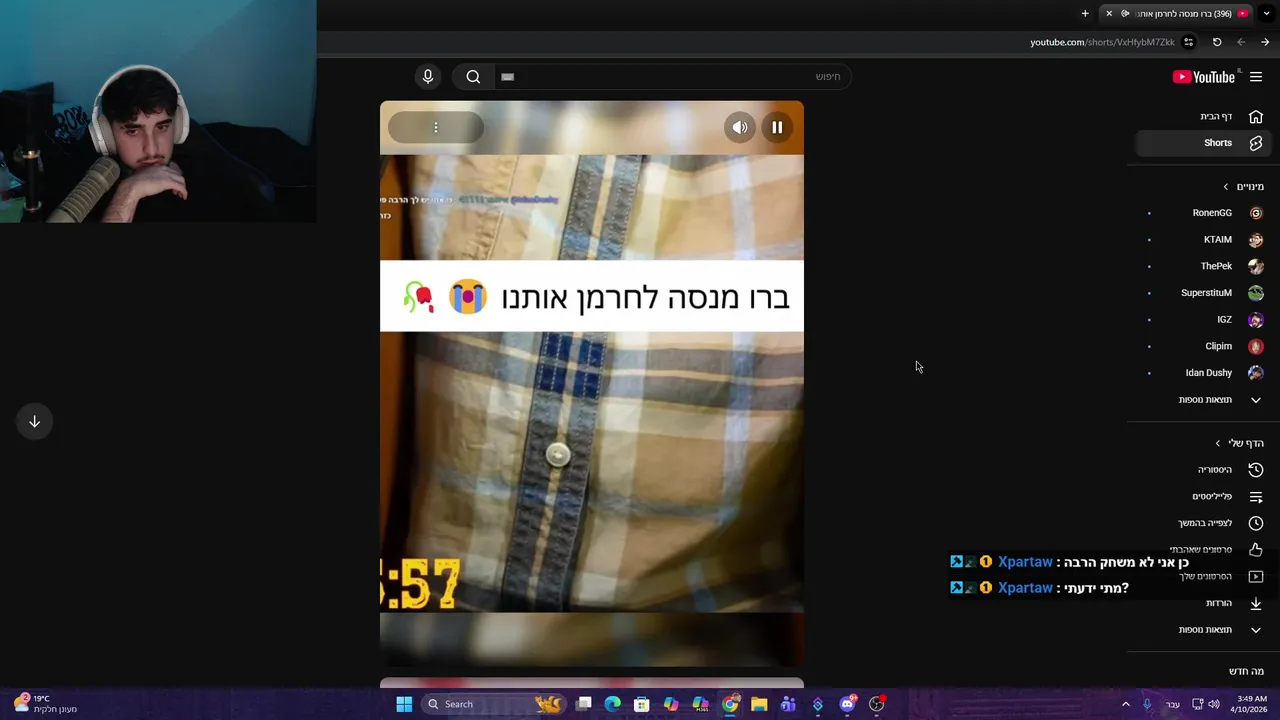
Task: Click the playlists list icon
Action: [x=1256, y=496]
